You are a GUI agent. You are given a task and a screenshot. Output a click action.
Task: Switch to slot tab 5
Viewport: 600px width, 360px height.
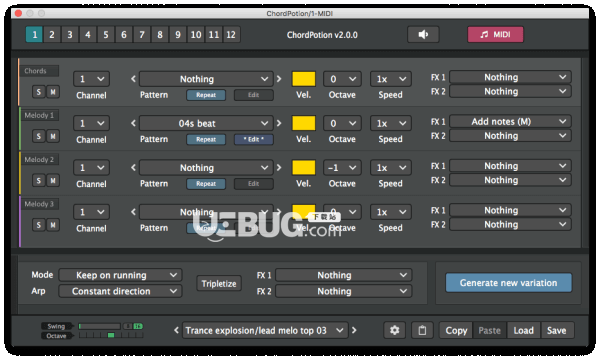point(106,34)
